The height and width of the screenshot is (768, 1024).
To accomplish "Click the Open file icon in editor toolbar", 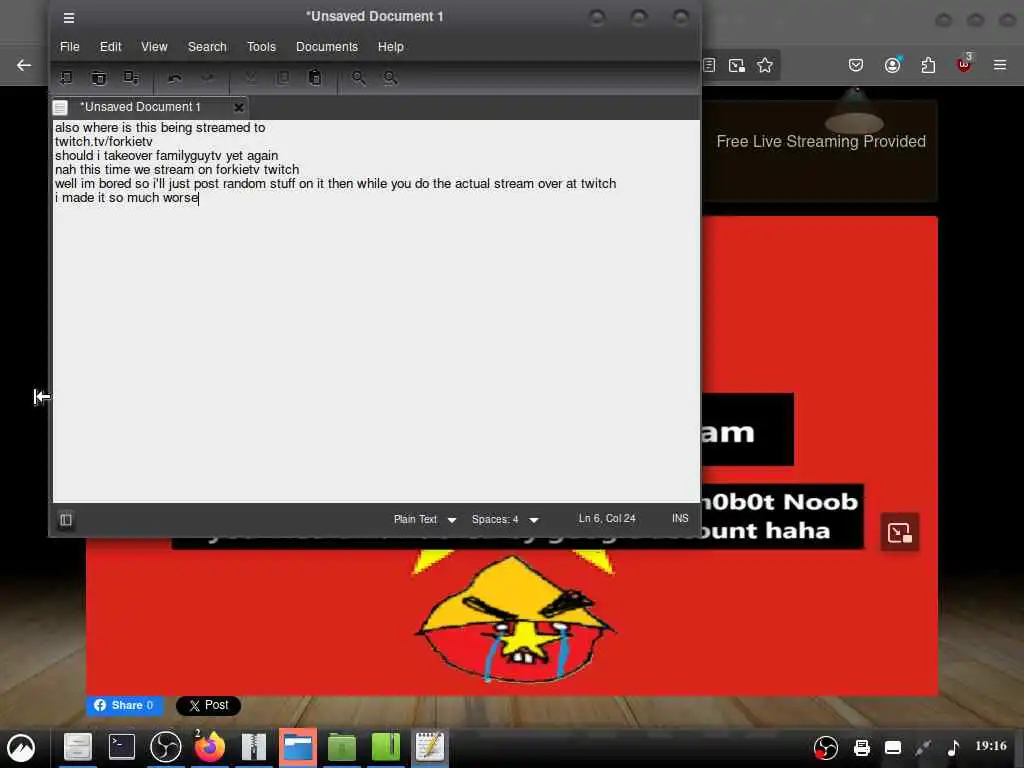I will (99, 78).
